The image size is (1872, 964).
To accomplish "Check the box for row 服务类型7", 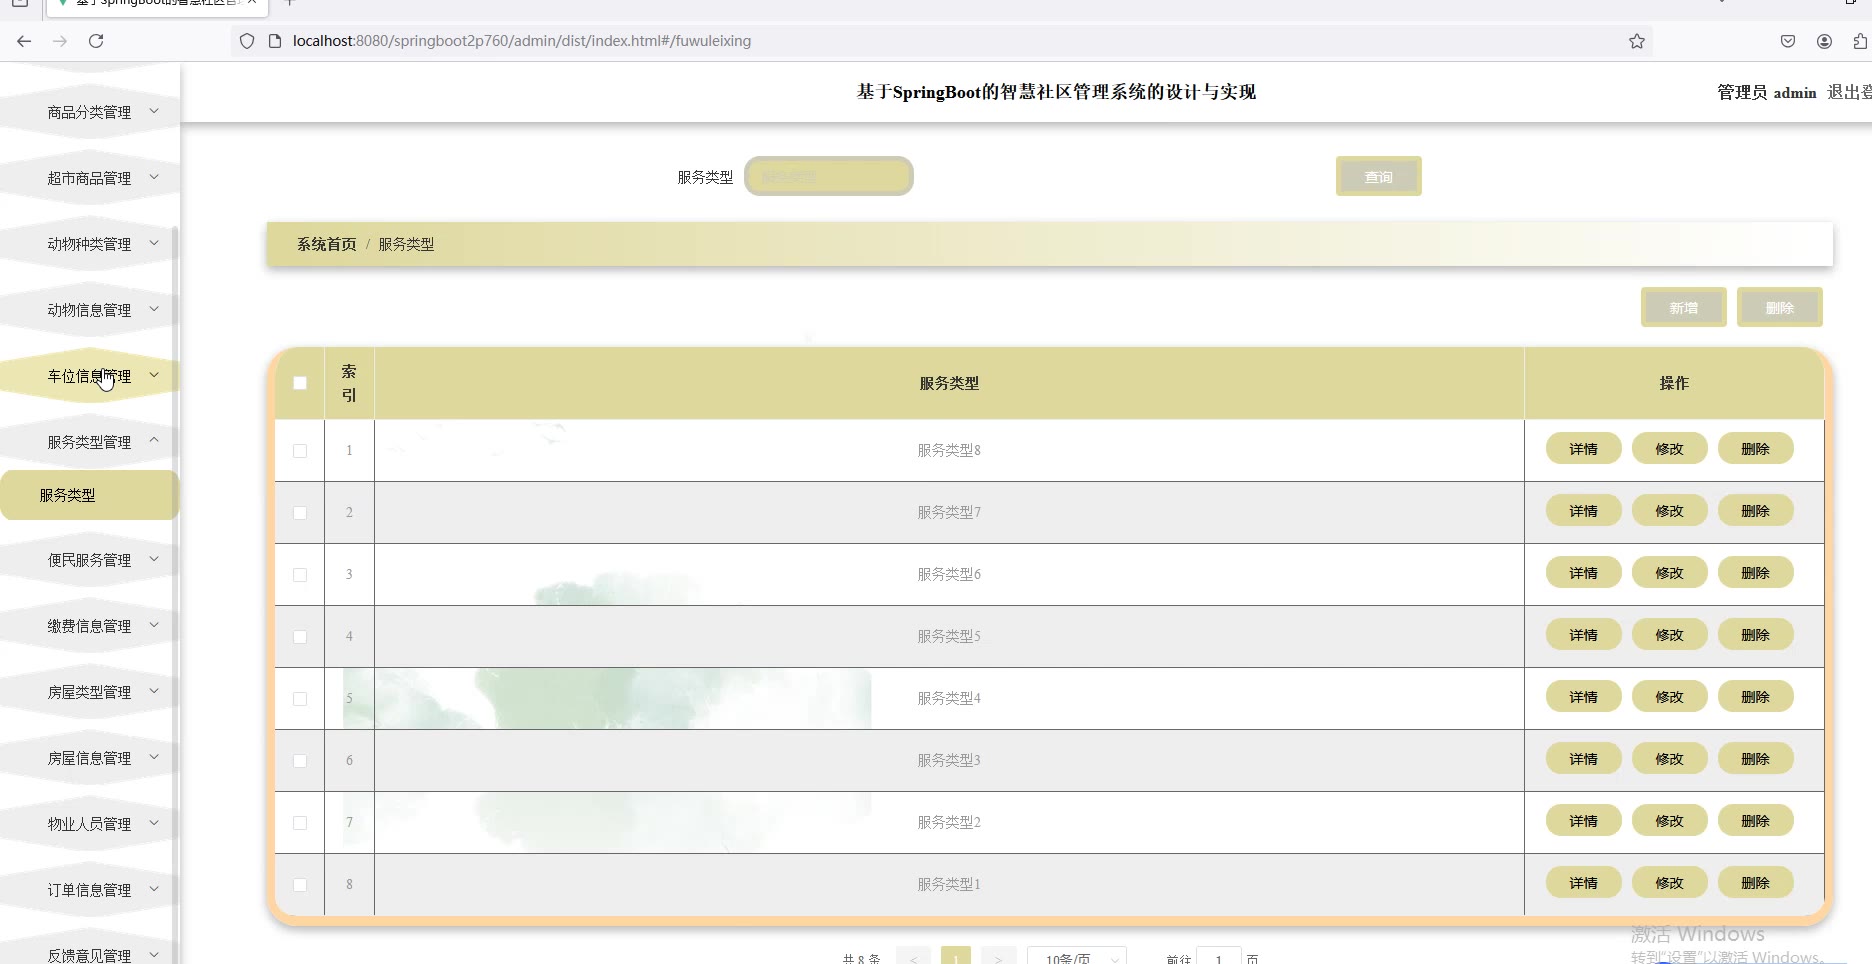I will [x=300, y=513].
